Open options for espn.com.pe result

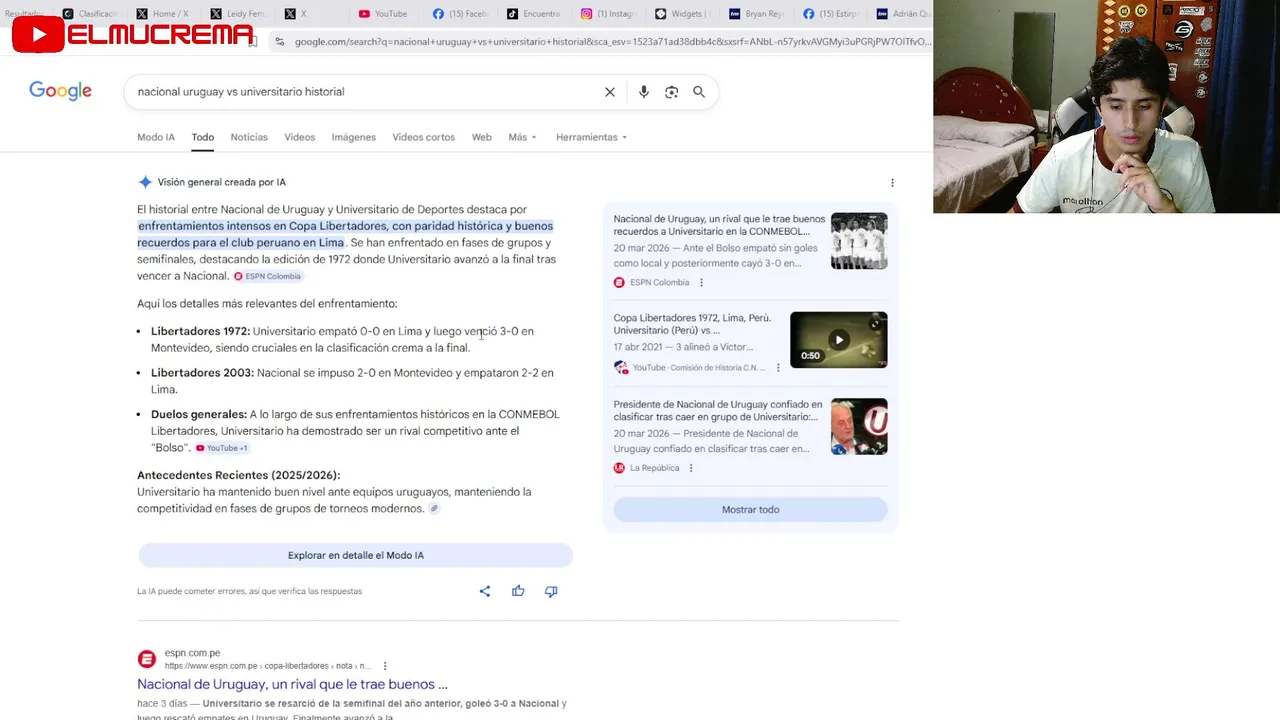[385, 666]
